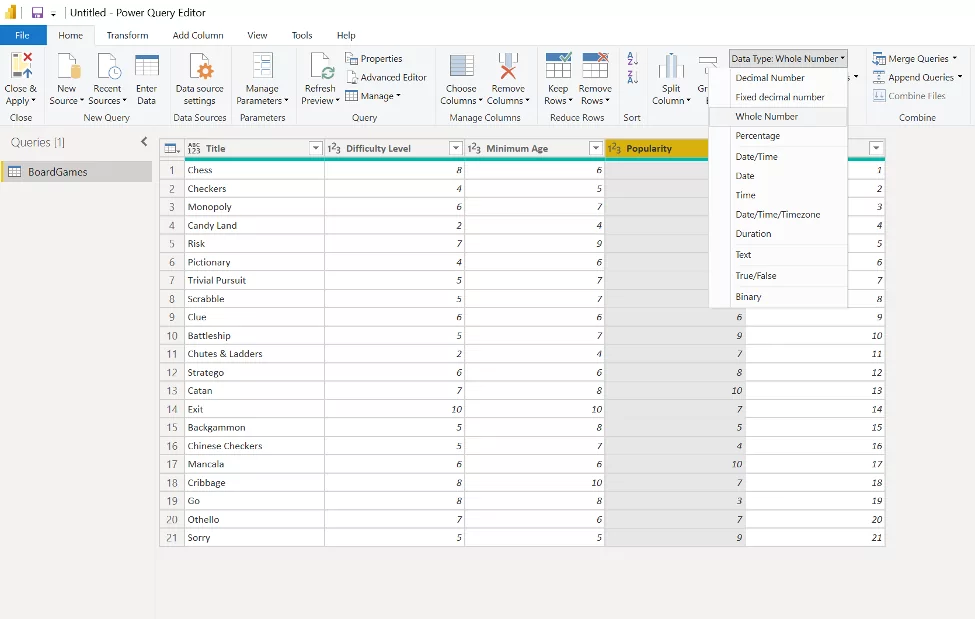The image size is (977, 620).
Task: Select Whole Number in the type list
Action: [779, 117]
